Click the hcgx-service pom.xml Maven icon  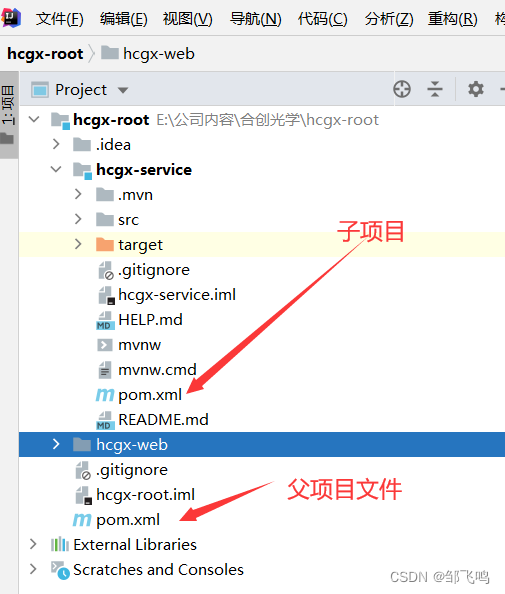[105, 395]
